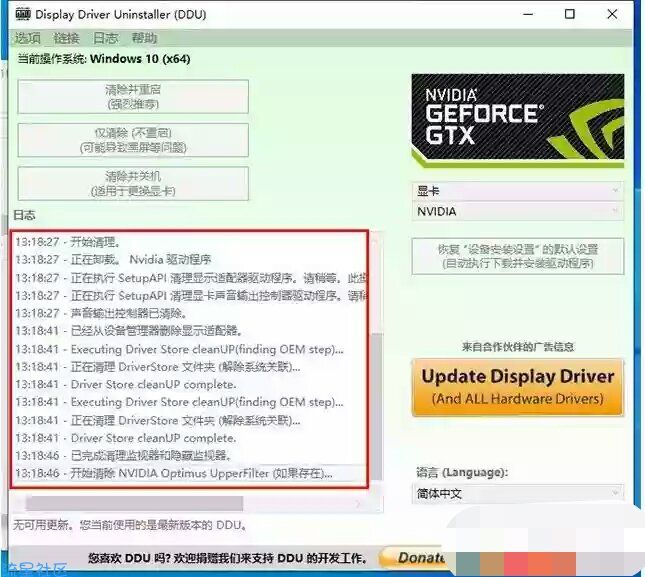This screenshot has height=577, width=645.
Task: Open the 链接 menu
Action: point(66,38)
